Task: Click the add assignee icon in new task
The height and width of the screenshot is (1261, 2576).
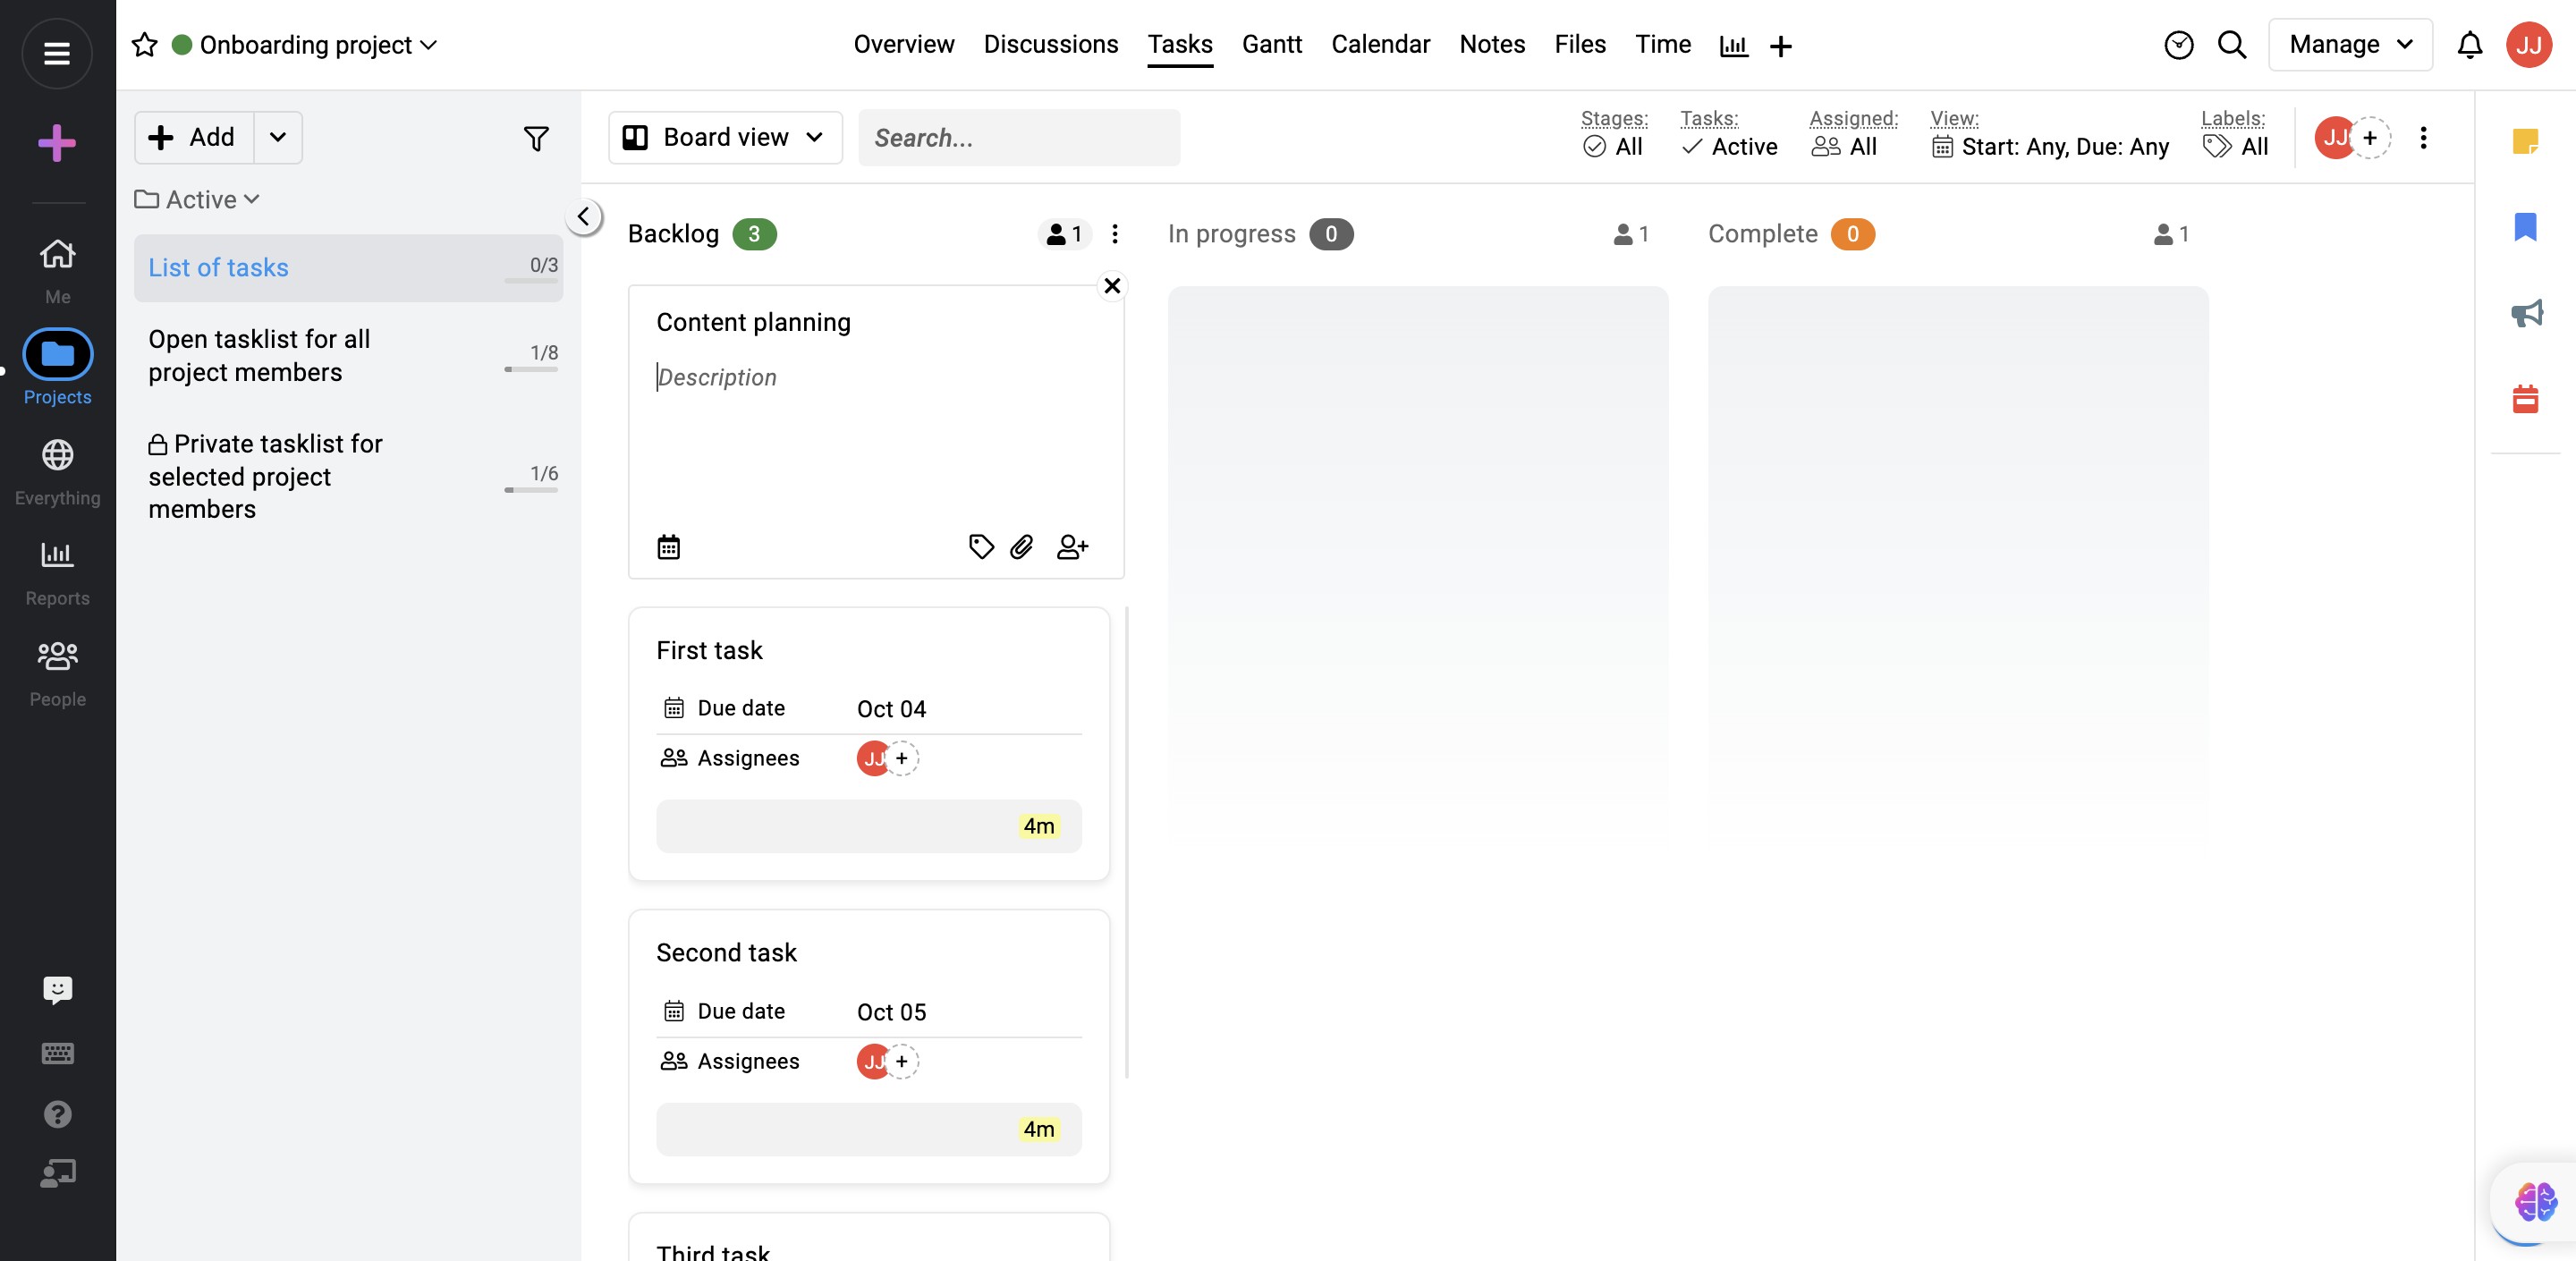Action: (1072, 546)
